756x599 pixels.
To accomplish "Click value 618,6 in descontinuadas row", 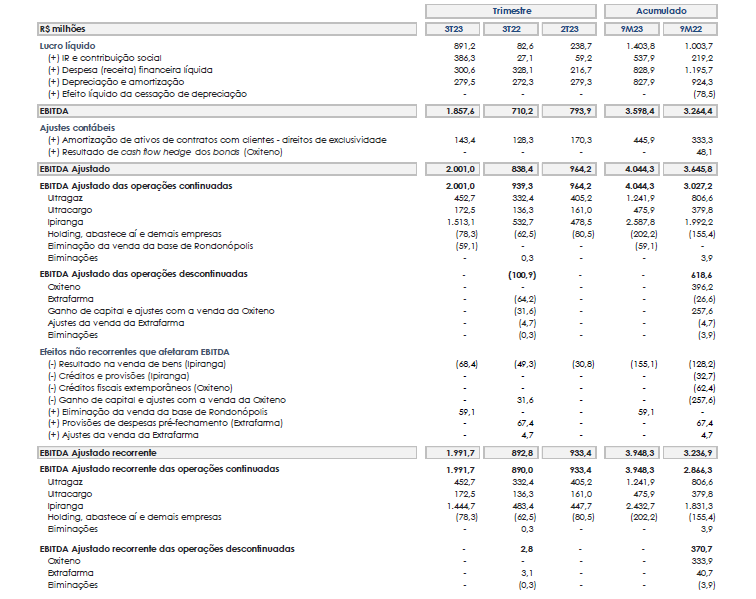I will [x=702, y=275].
